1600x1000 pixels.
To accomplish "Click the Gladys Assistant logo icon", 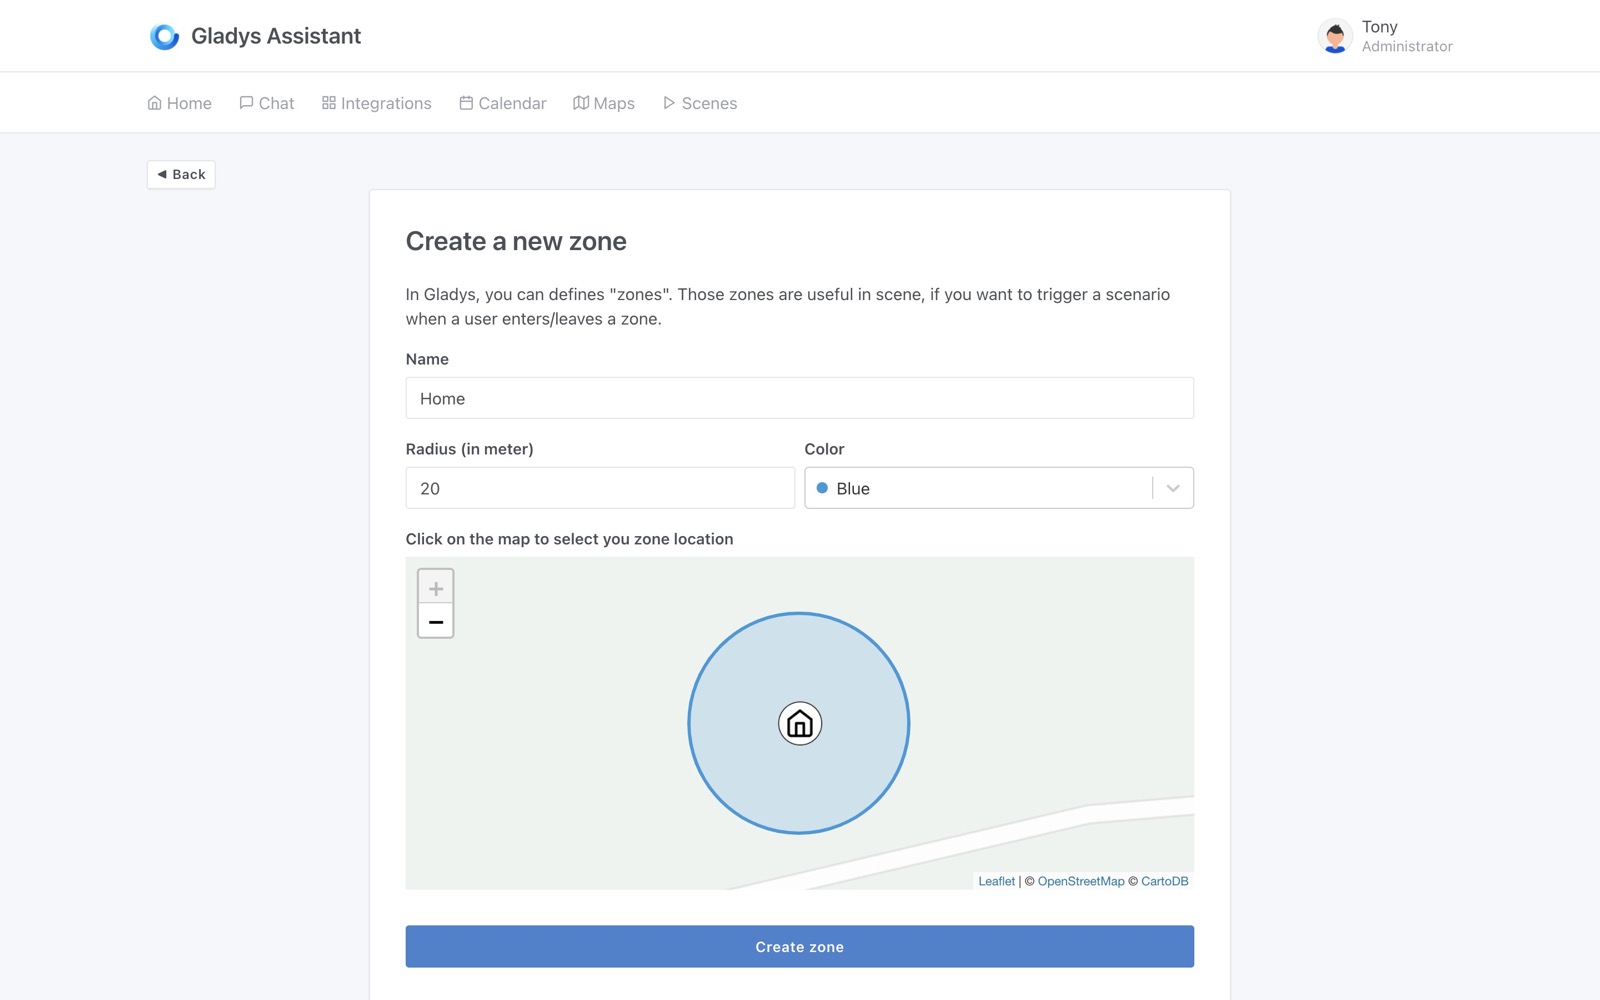I will [x=164, y=36].
